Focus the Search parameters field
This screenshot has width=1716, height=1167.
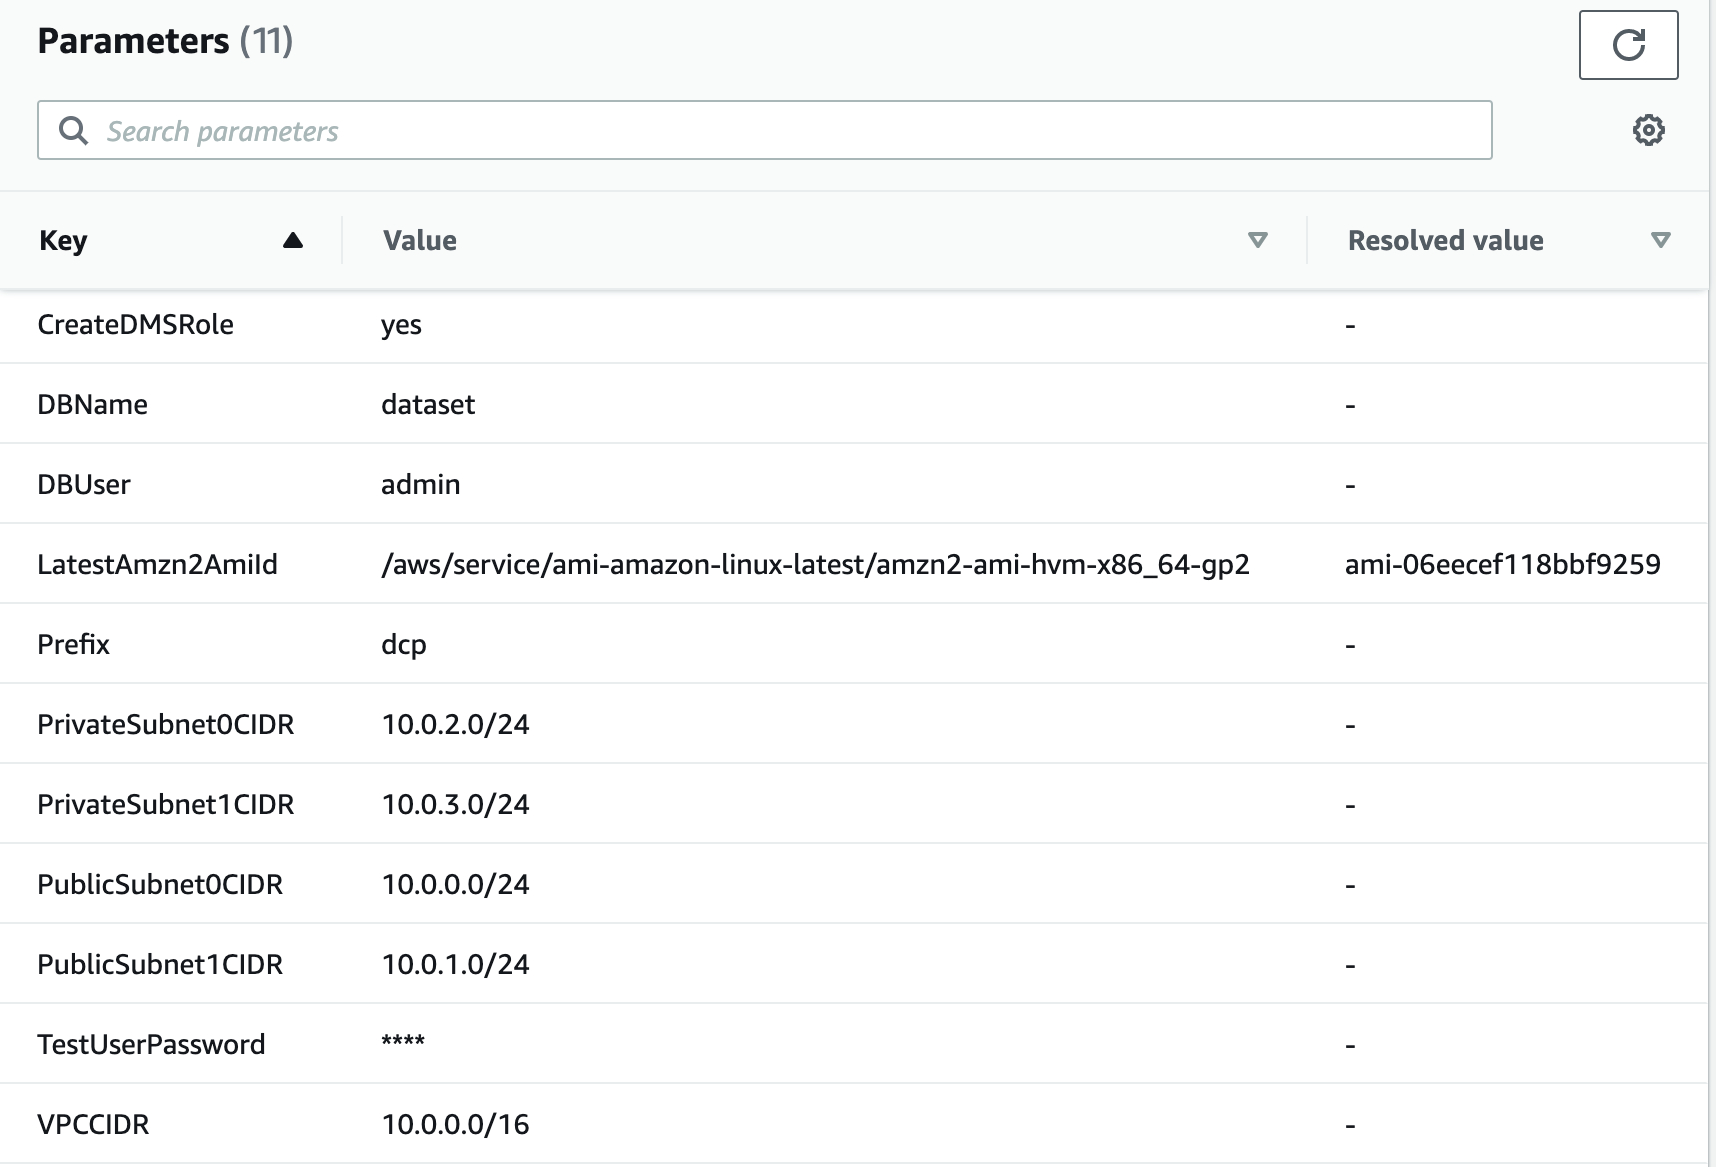(765, 130)
